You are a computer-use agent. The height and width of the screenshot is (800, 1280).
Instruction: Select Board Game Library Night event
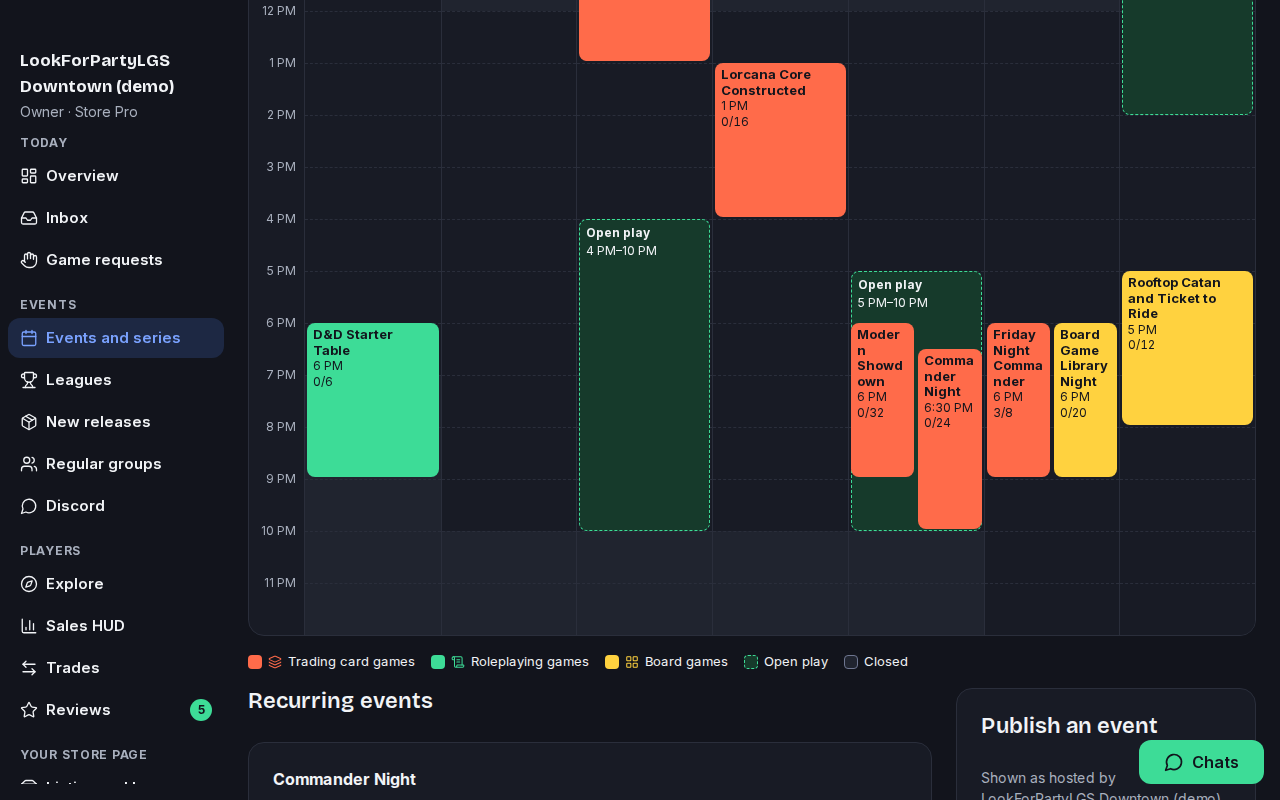[1085, 400]
